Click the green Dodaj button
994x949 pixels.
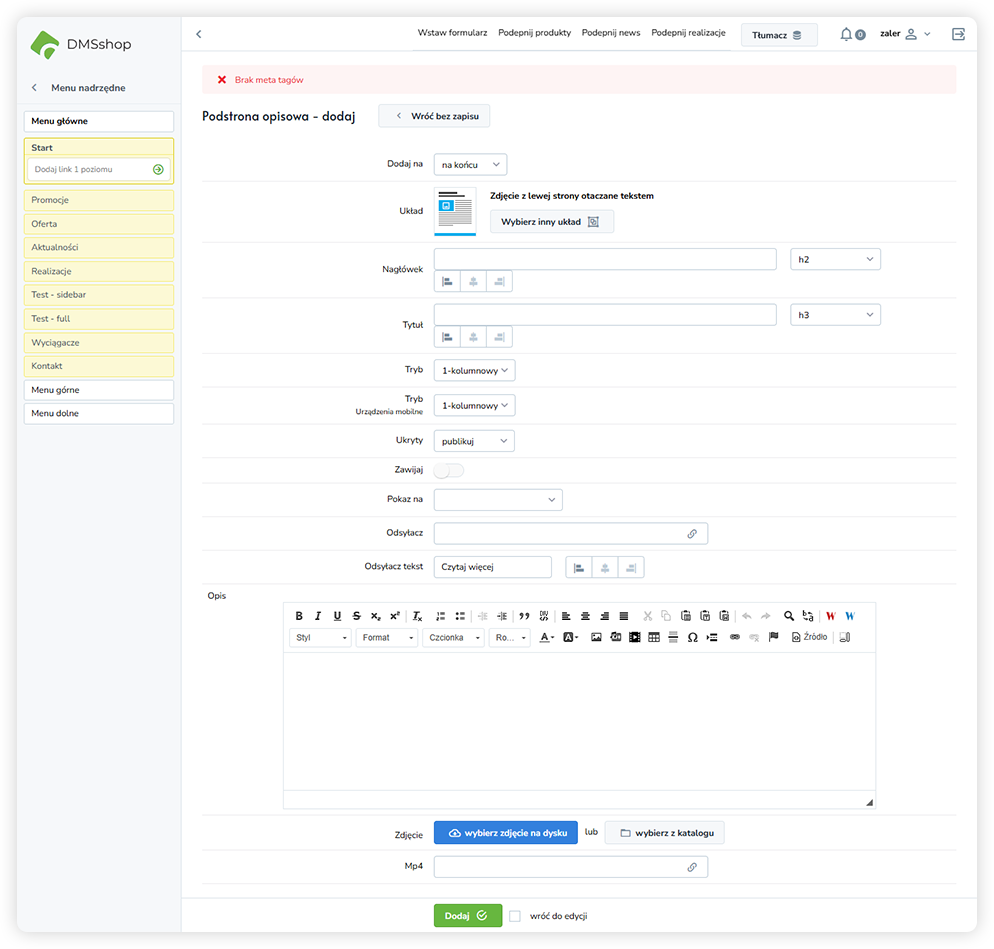point(467,915)
